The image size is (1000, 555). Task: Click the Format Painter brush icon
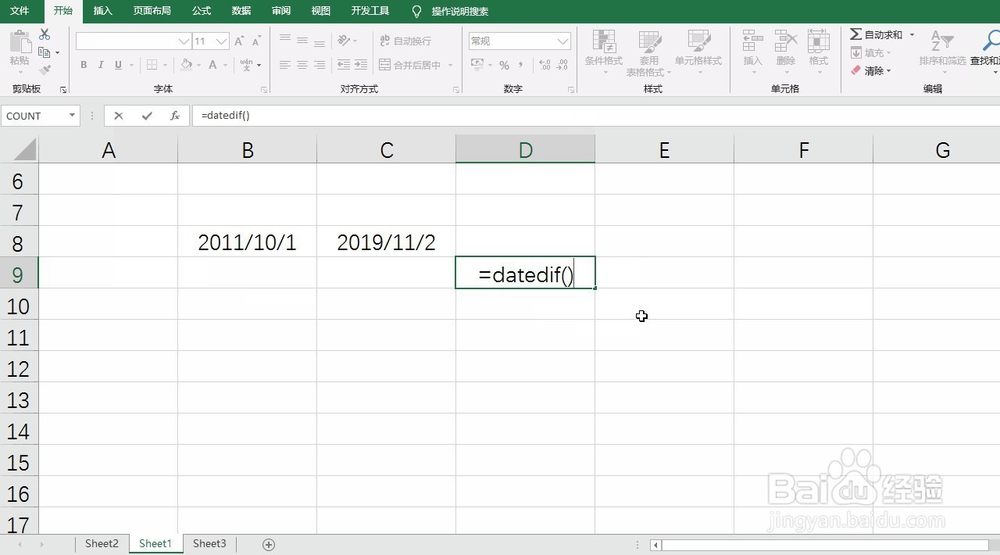click(45, 70)
